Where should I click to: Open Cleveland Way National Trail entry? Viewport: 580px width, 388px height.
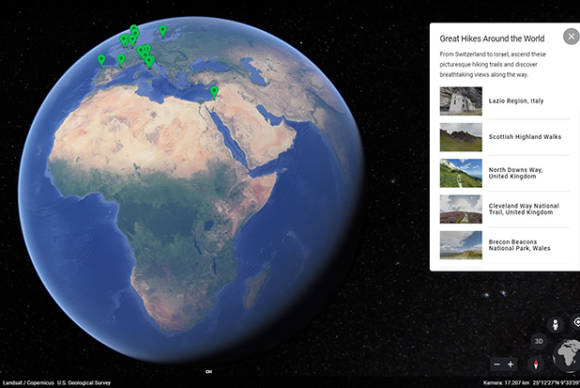pos(505,209)
